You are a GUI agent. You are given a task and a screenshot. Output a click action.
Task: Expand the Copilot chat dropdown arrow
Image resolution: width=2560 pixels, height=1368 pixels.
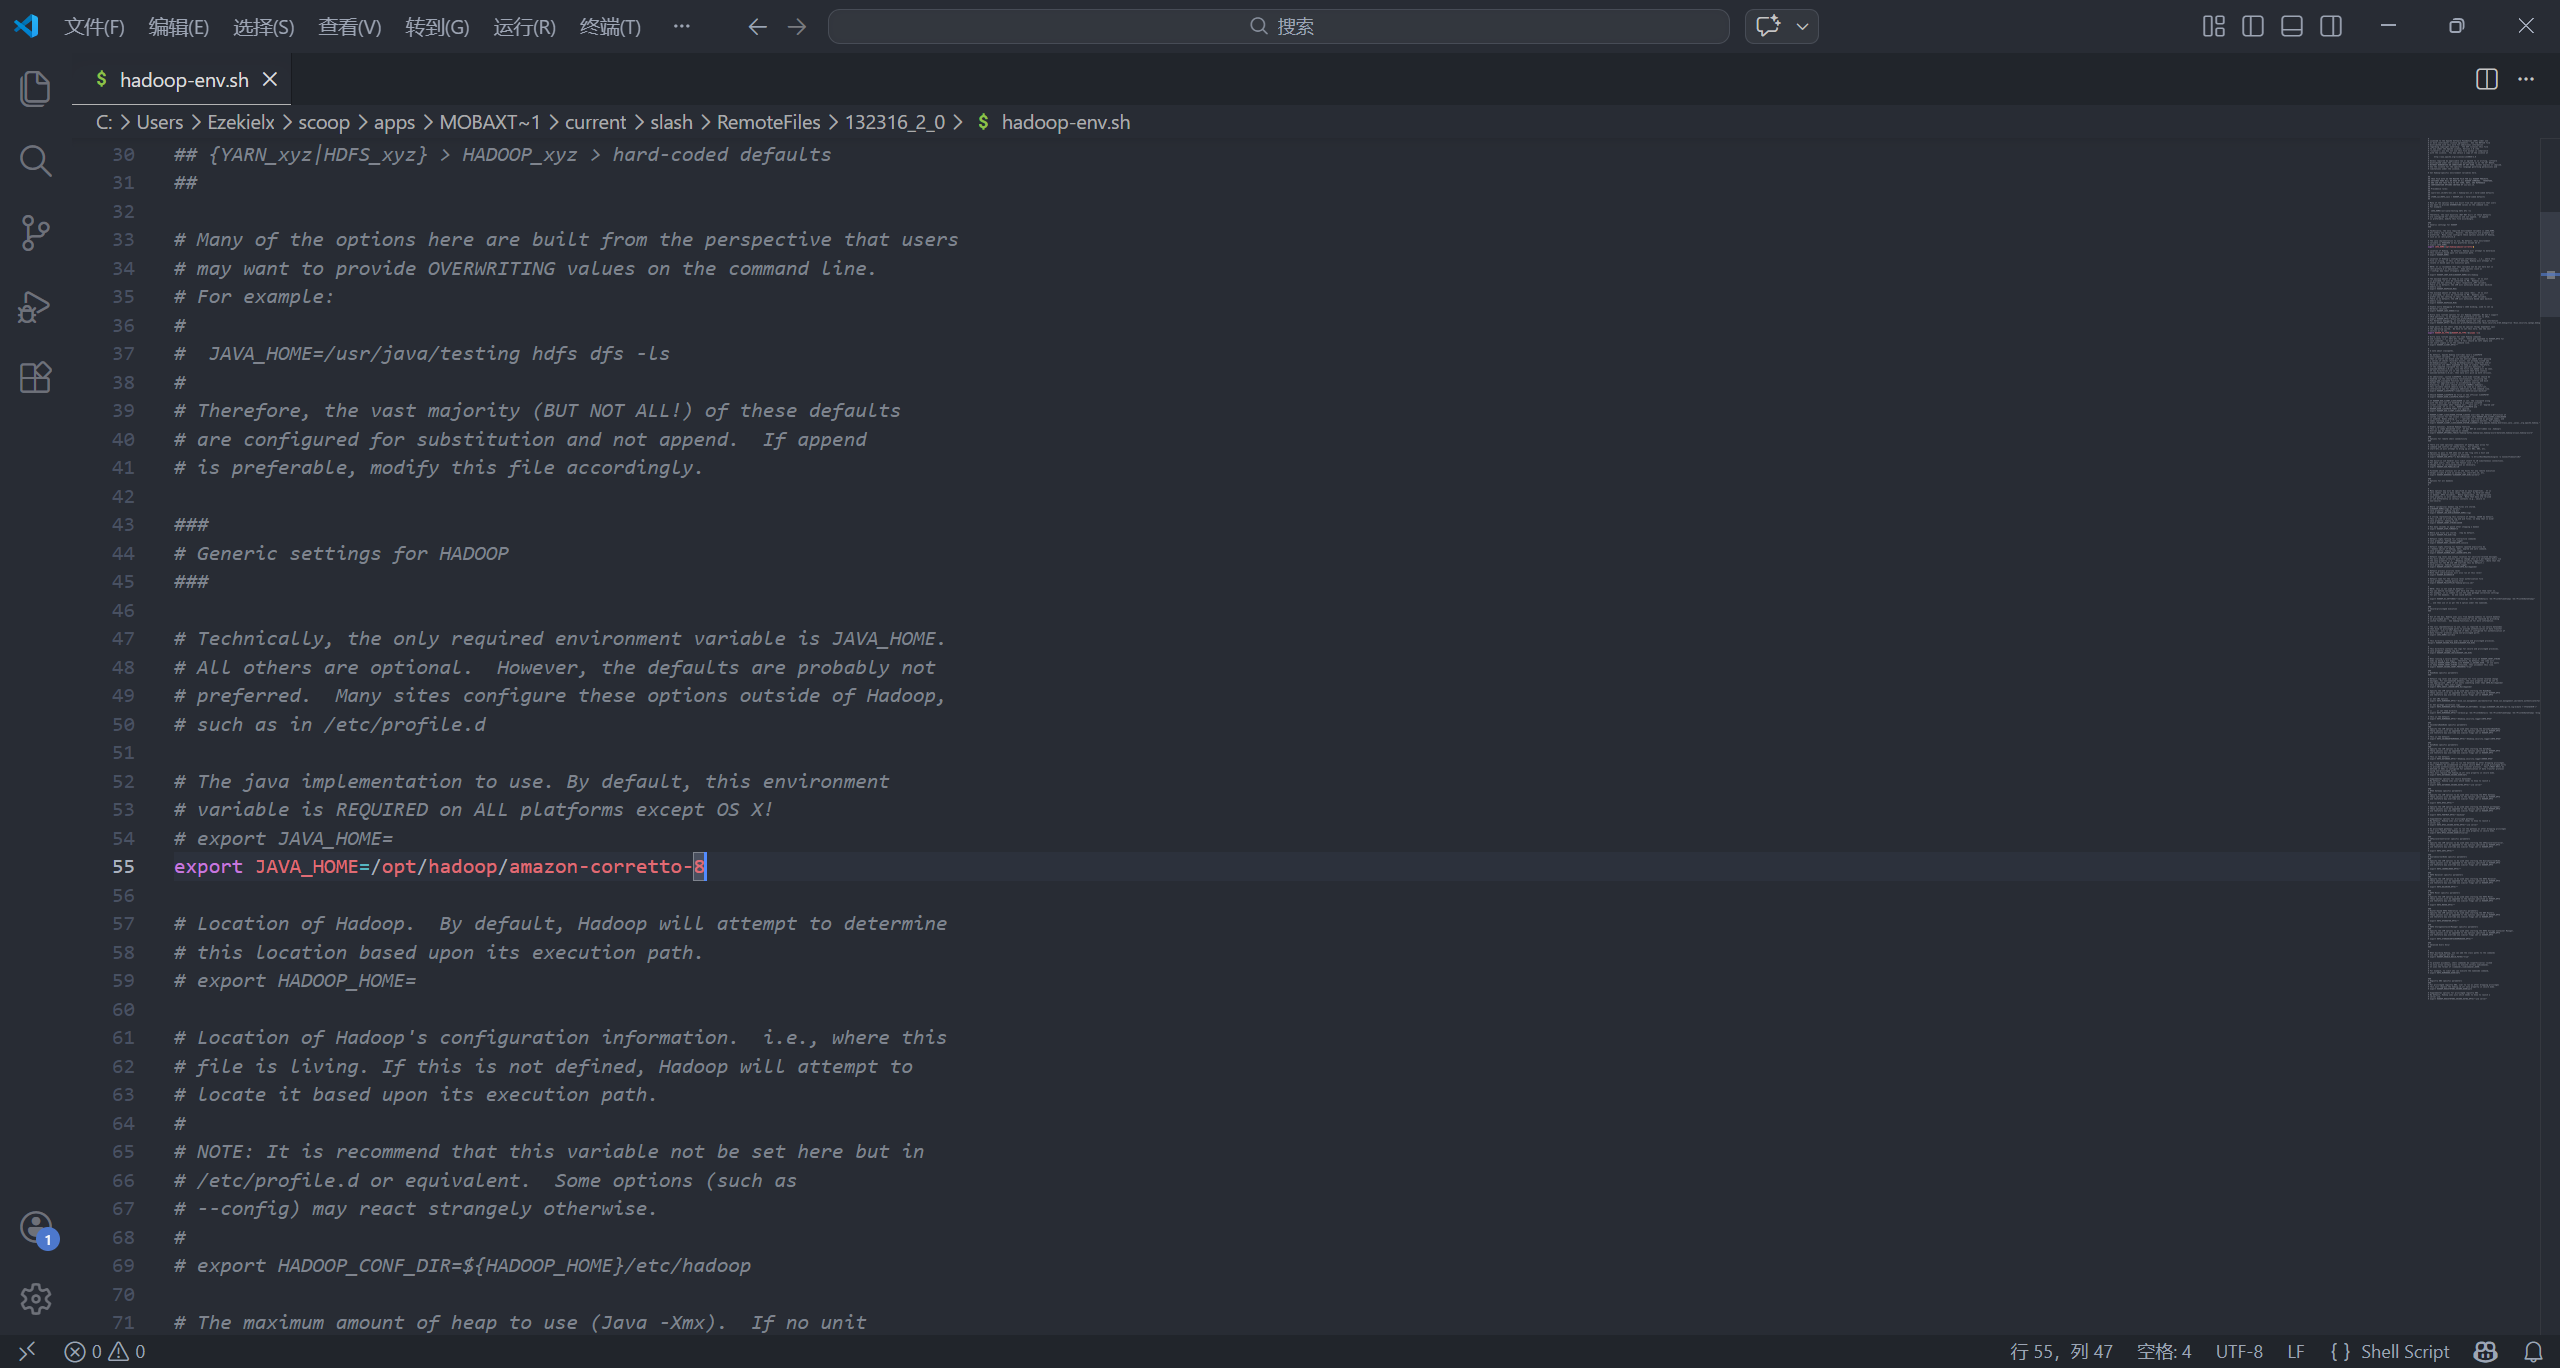(1803, 27)
